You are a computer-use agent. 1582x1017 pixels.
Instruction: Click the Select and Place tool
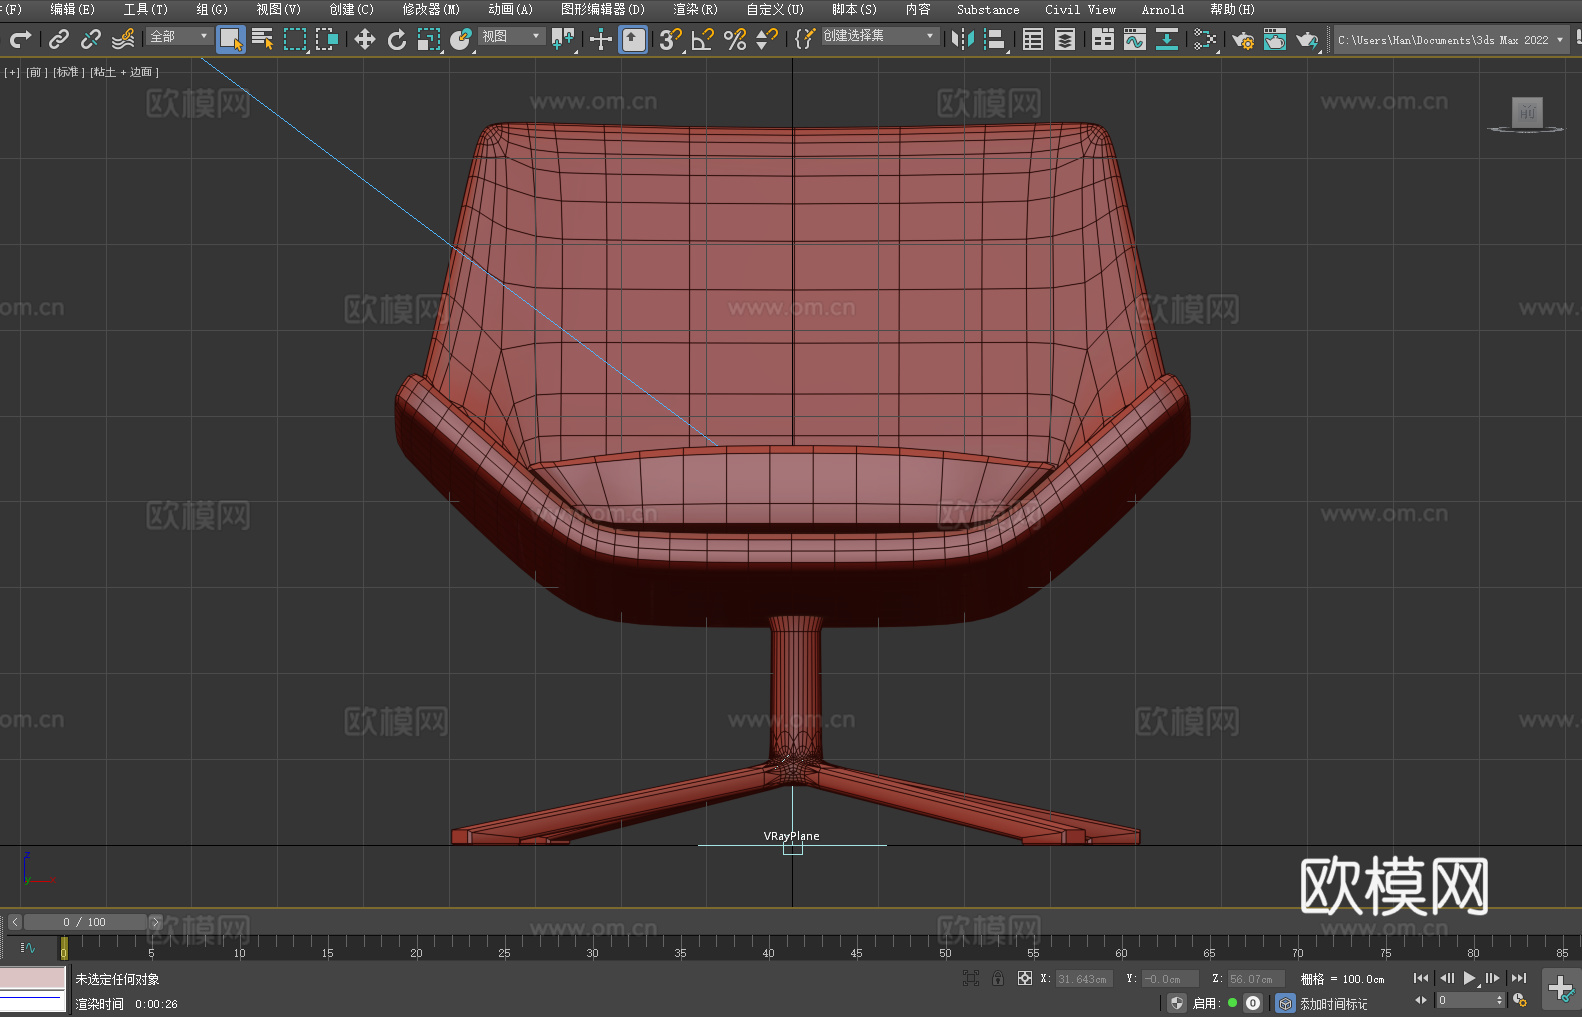[x=461, y=39]
